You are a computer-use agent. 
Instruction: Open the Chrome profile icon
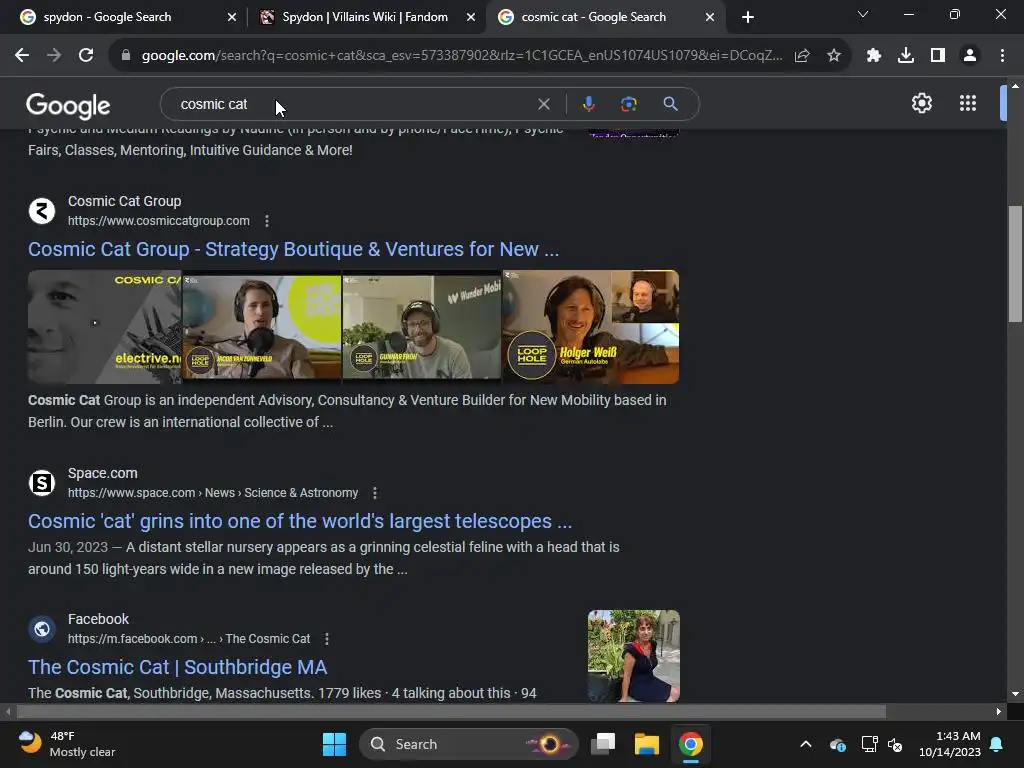pyautogui.click(x=970, y=56)
